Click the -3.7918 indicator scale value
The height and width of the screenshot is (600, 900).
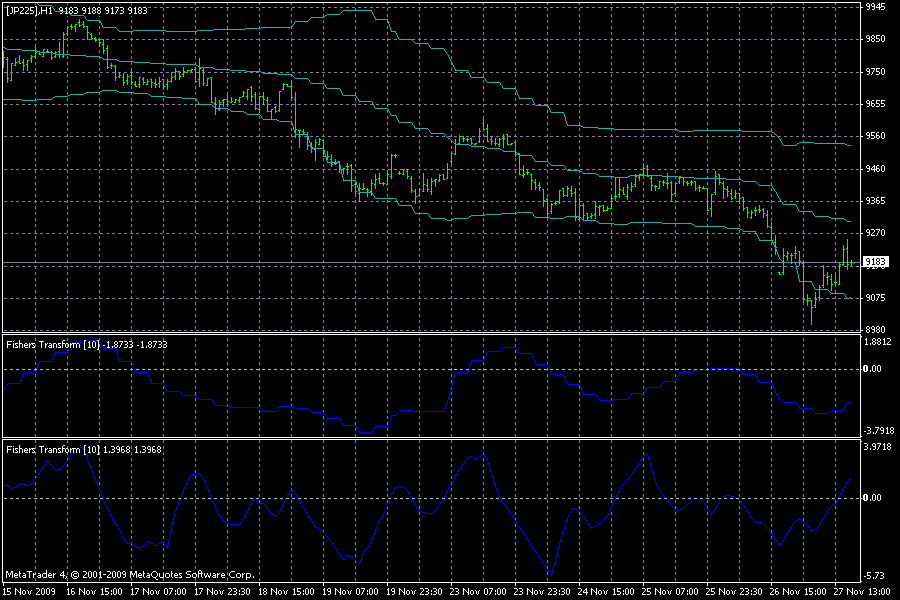877,431
